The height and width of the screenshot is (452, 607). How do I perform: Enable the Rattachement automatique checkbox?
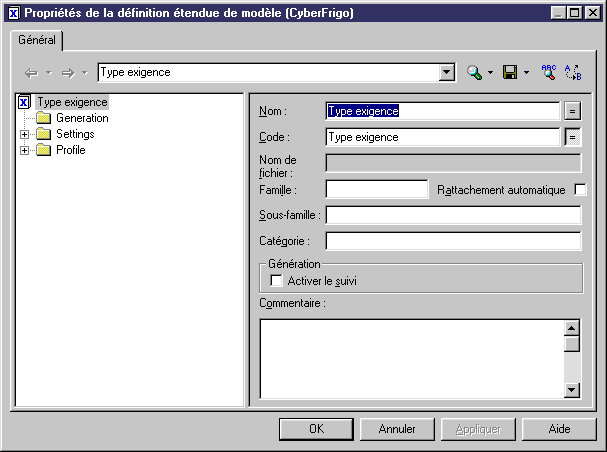click(580, 189)
